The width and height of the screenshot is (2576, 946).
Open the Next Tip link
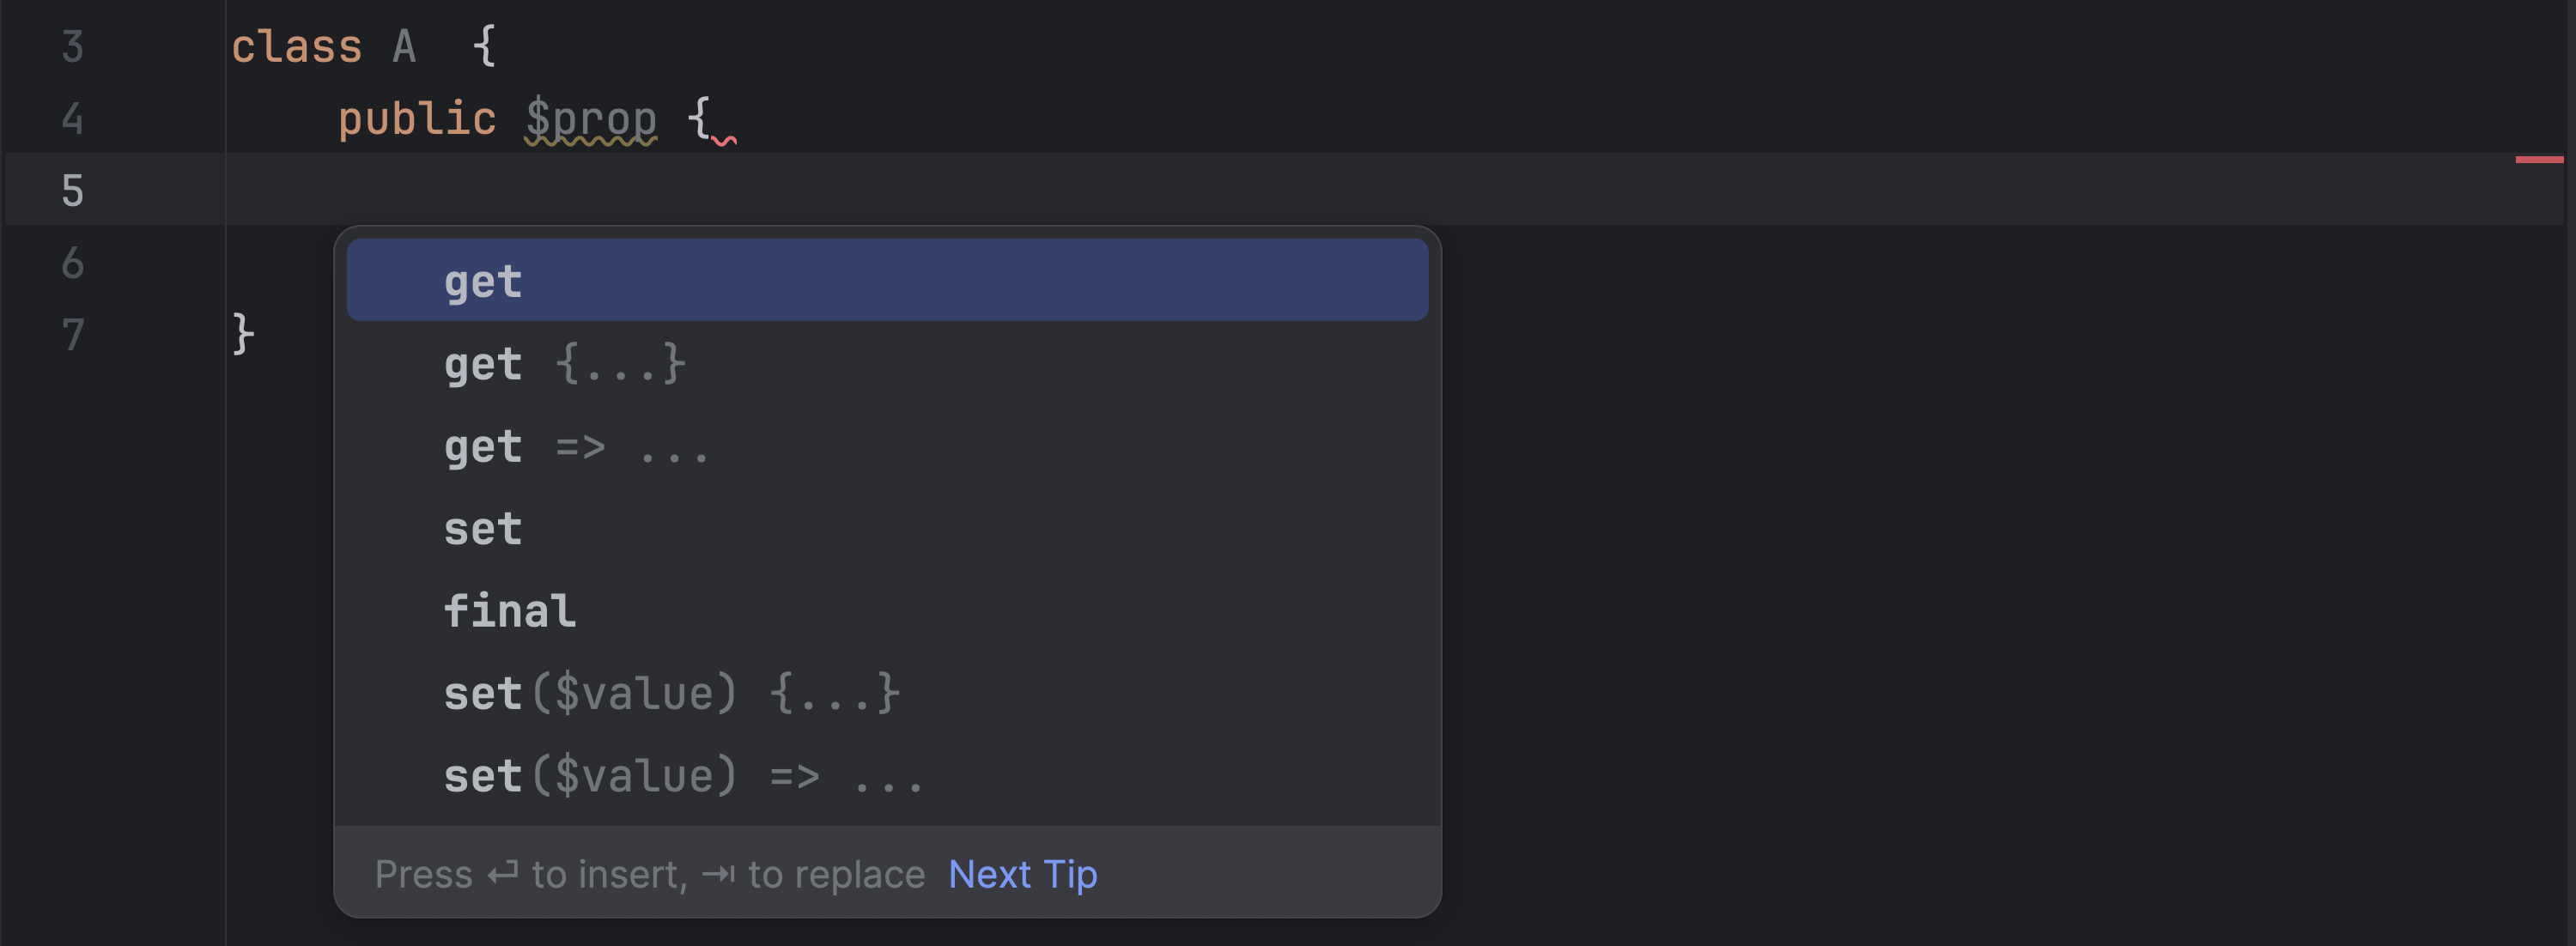coord(1022,873)
